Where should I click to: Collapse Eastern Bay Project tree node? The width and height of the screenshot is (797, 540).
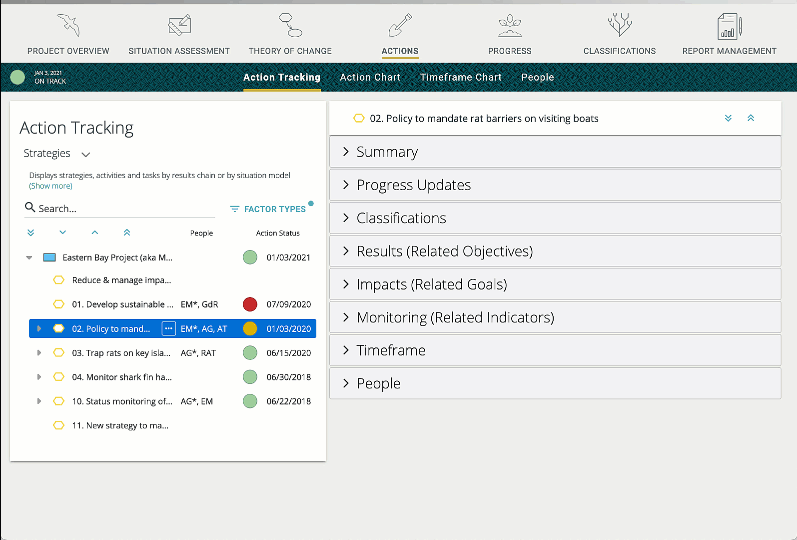tap(29, 257)
